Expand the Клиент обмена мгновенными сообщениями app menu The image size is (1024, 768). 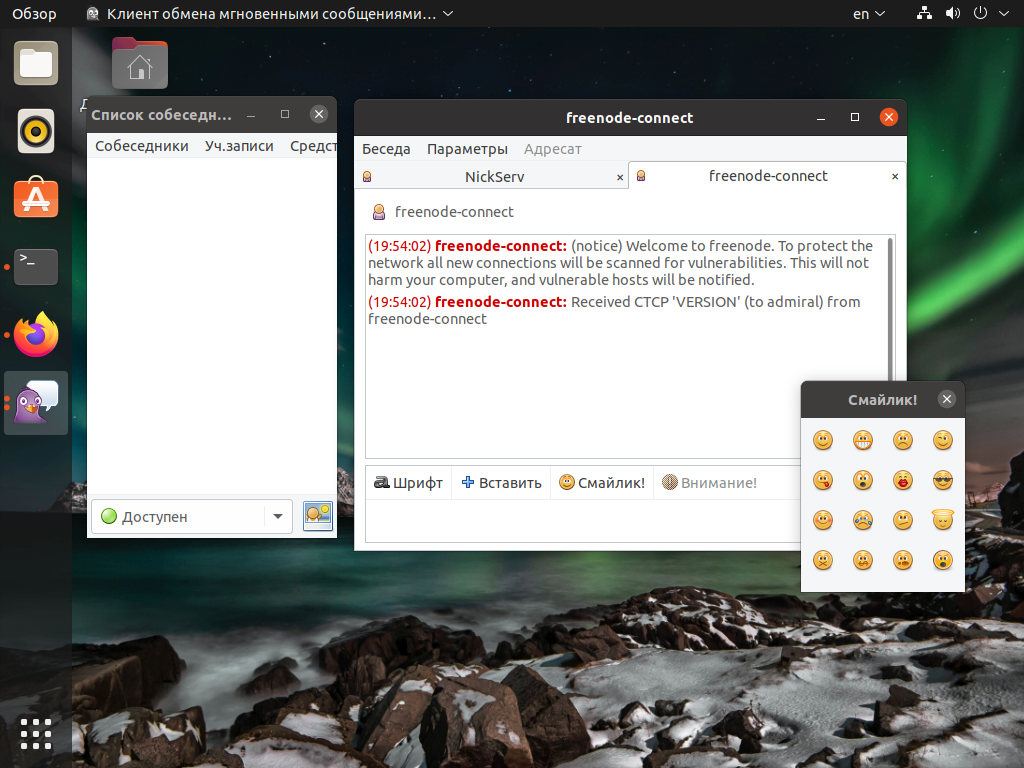(x=270, y=14)
